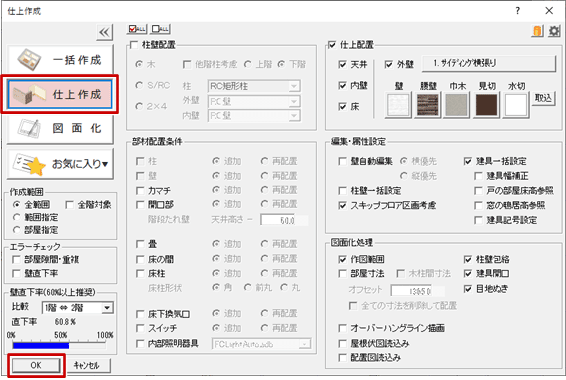Click the OK button
This screenshot has width=566, height=380.
coord(36,365)
